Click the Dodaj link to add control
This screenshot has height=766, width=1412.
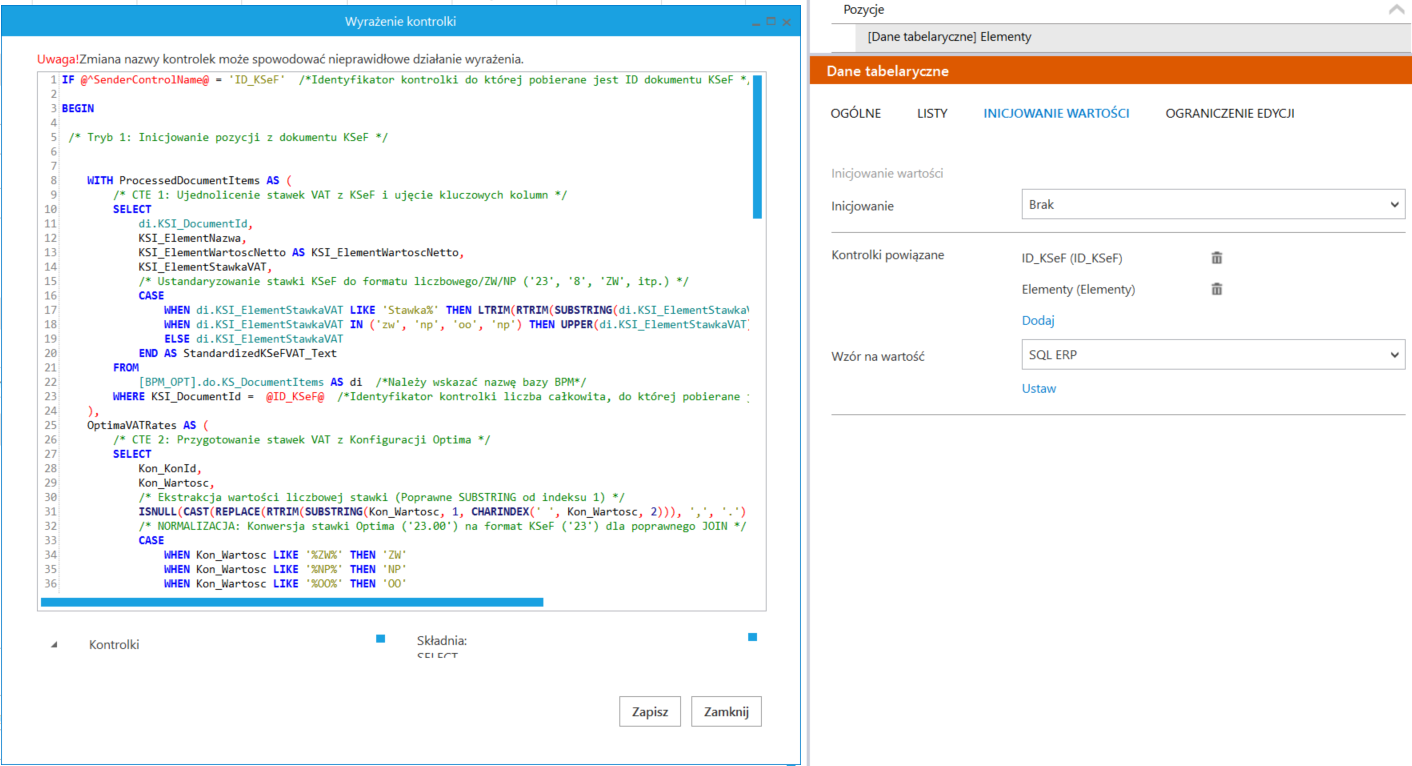pyautogui.click(x=1038, y=321)
